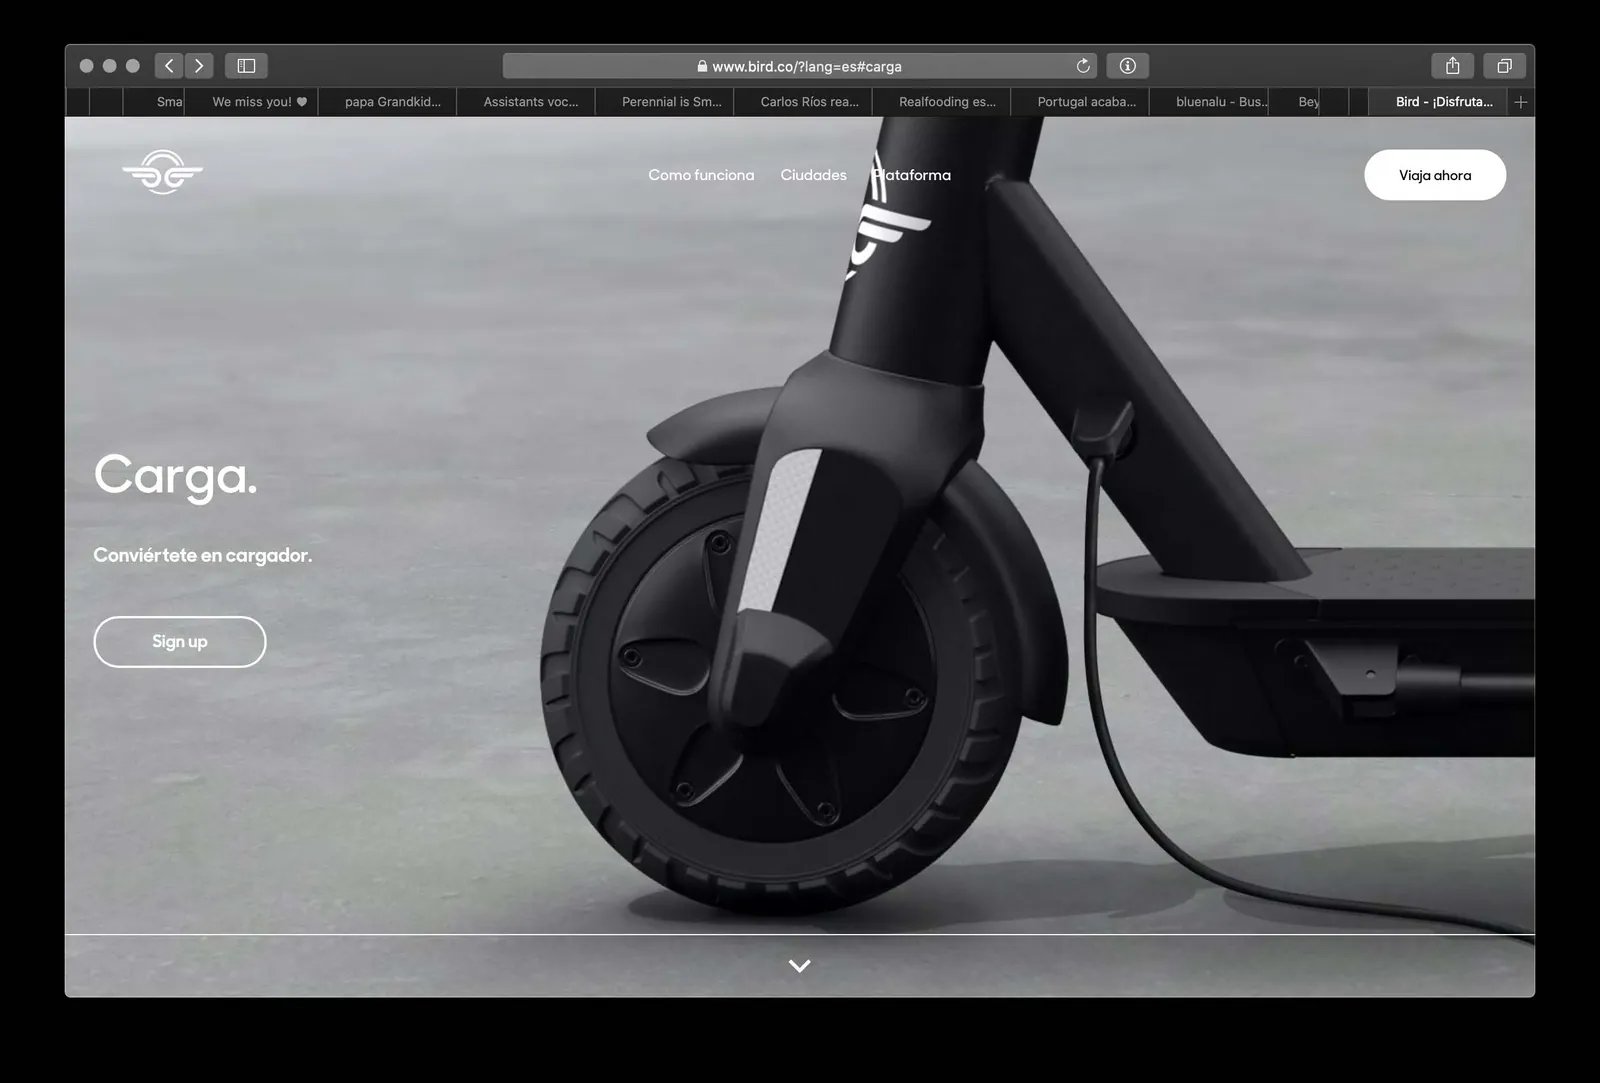This screenshot has width=1600, height=1083.
Task: Select the "Perennial is Sm..." tab
Action: [x=665, y=102]
